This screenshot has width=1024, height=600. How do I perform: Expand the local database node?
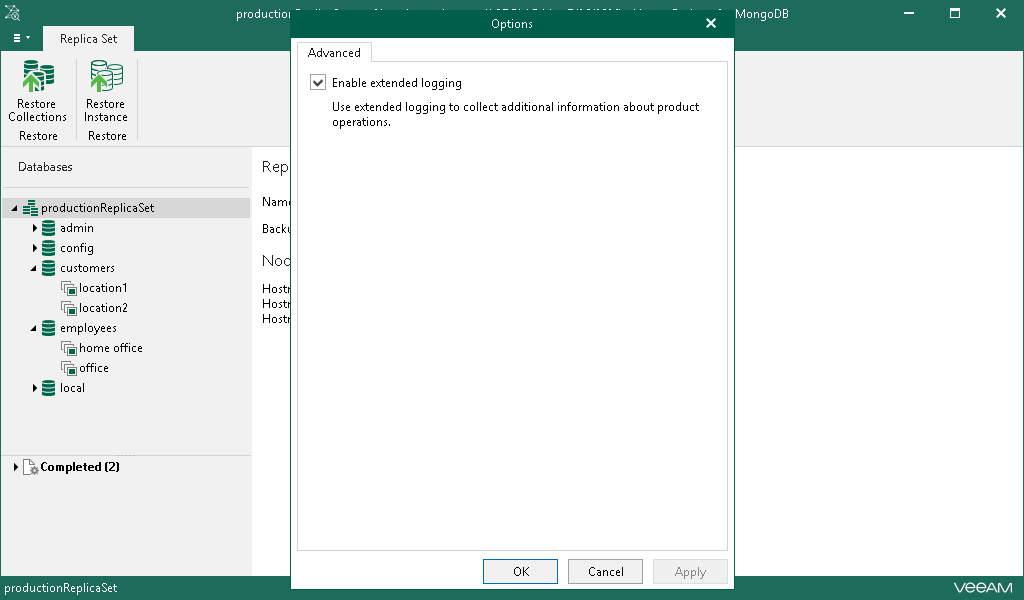[35, 388]
